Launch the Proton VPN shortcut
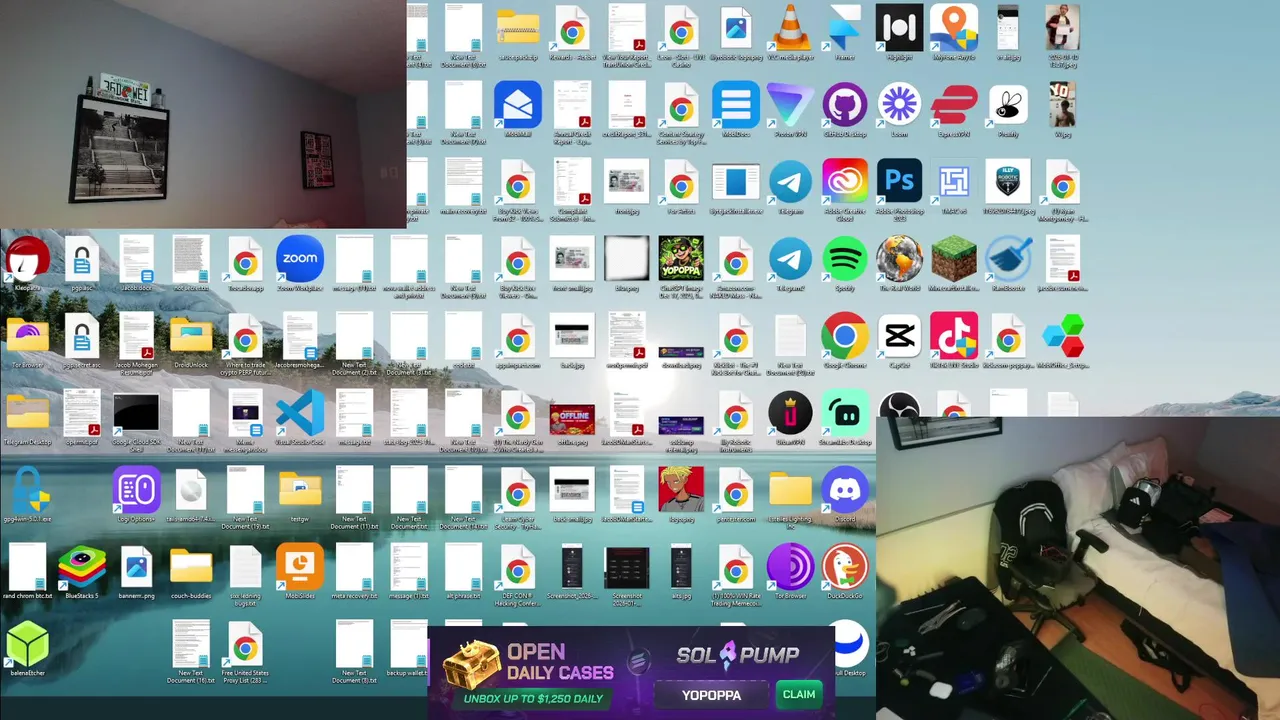Screen dimensions: 1280x720 coord(790,105)
